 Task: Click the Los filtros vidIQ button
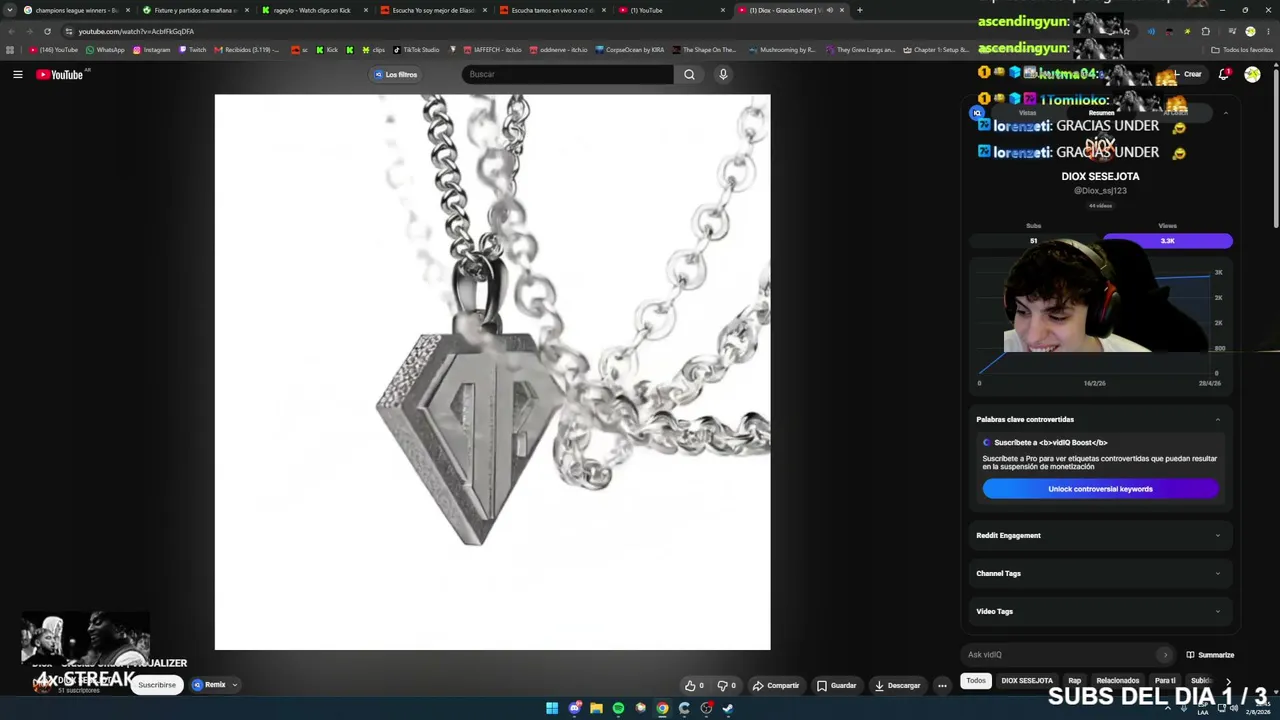pos(396,74)
